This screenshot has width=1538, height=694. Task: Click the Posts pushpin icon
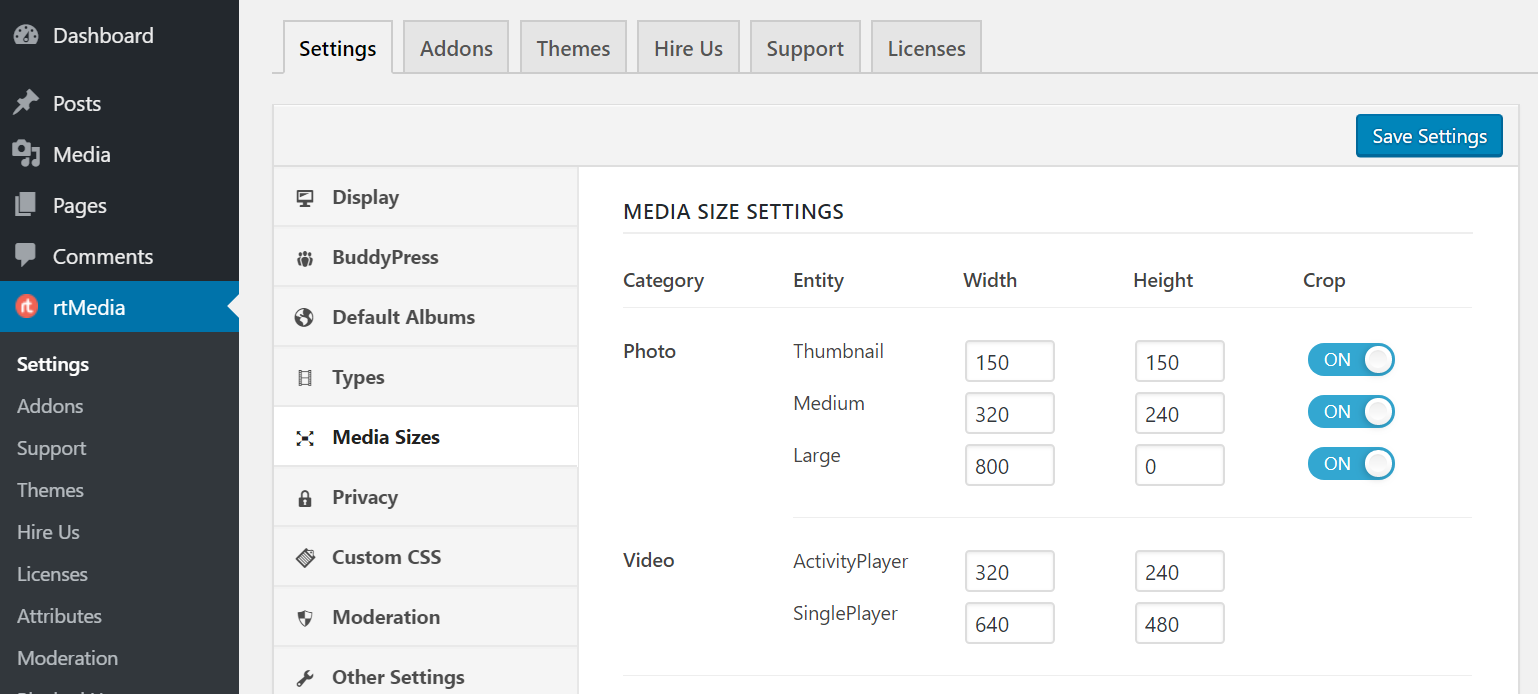tap(24, 102)
